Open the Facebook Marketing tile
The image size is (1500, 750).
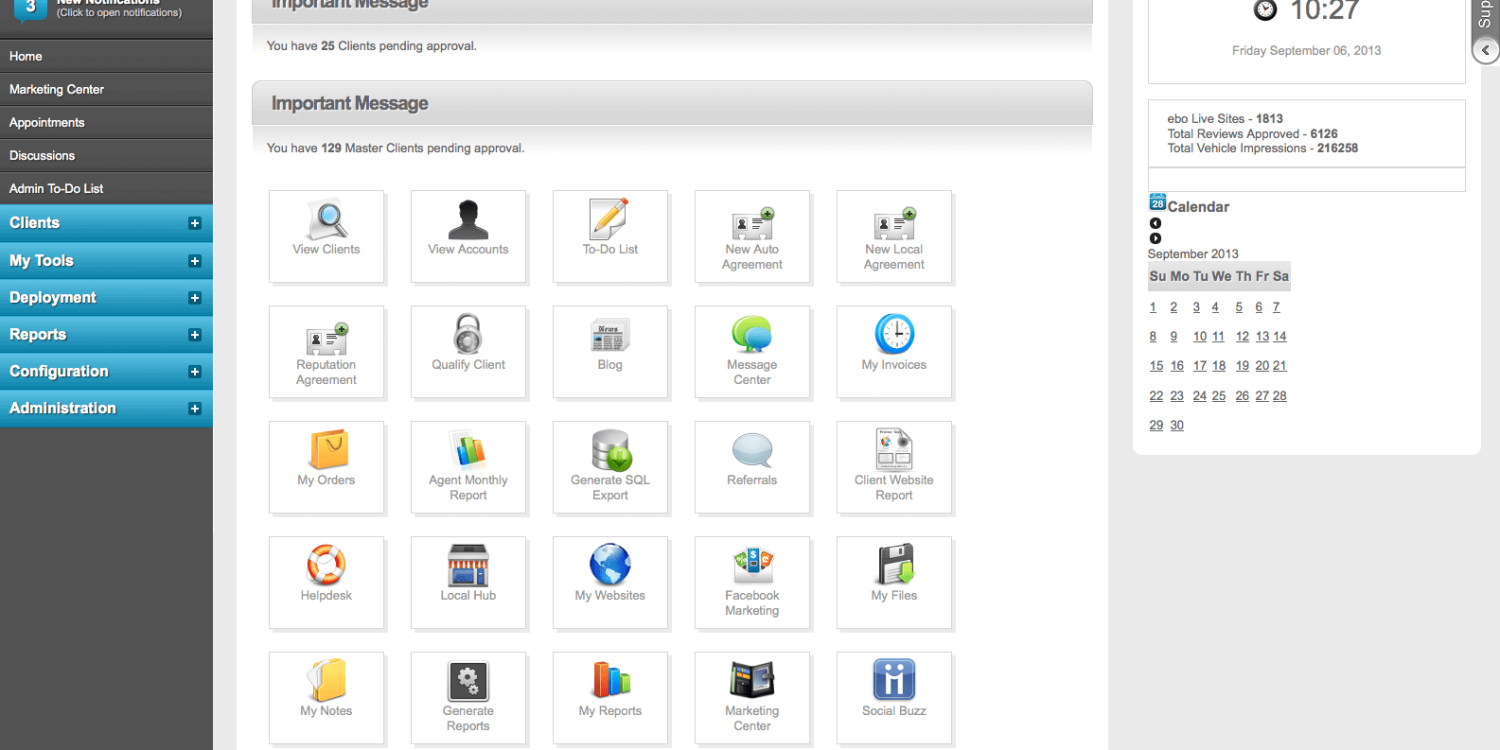(x=752, y=582)
